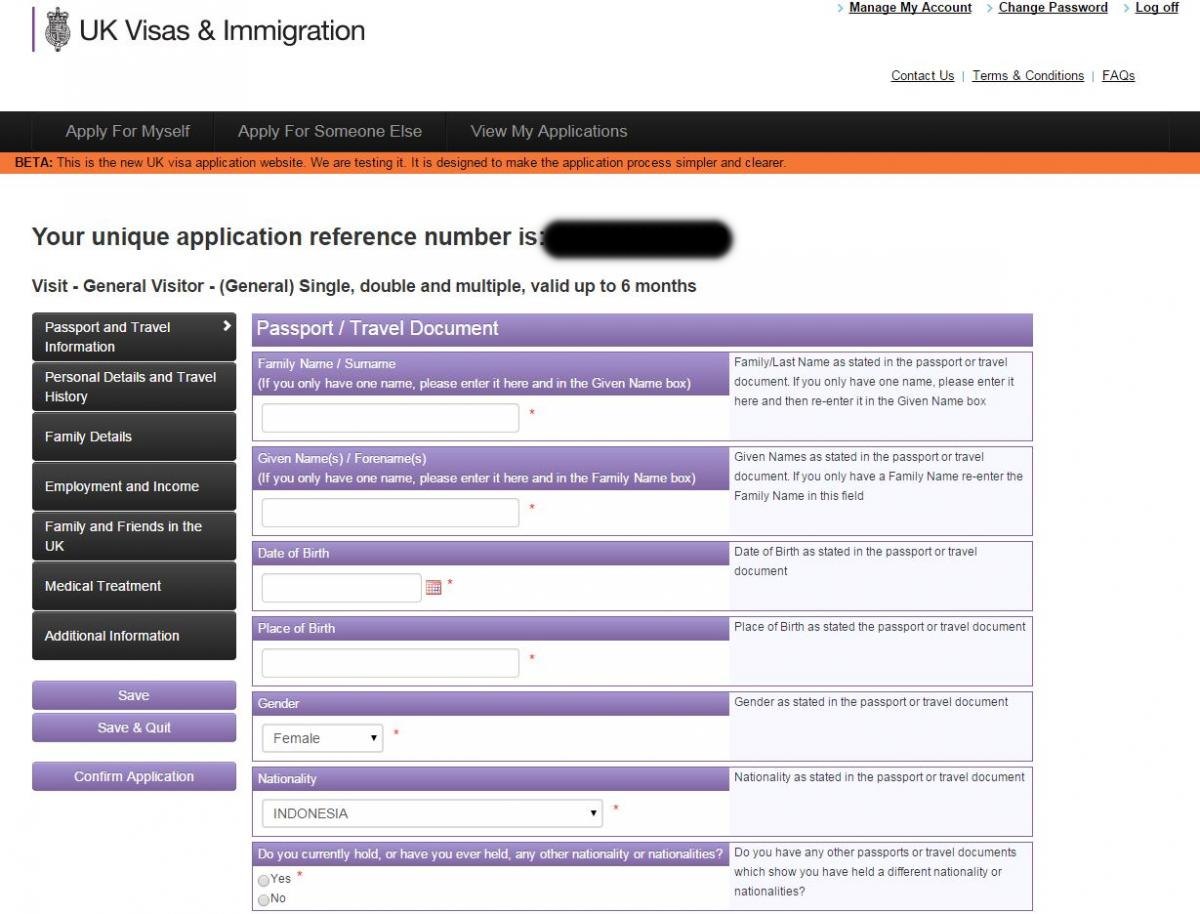
Task: Select No for other nationality question
Action: point(264,900)
